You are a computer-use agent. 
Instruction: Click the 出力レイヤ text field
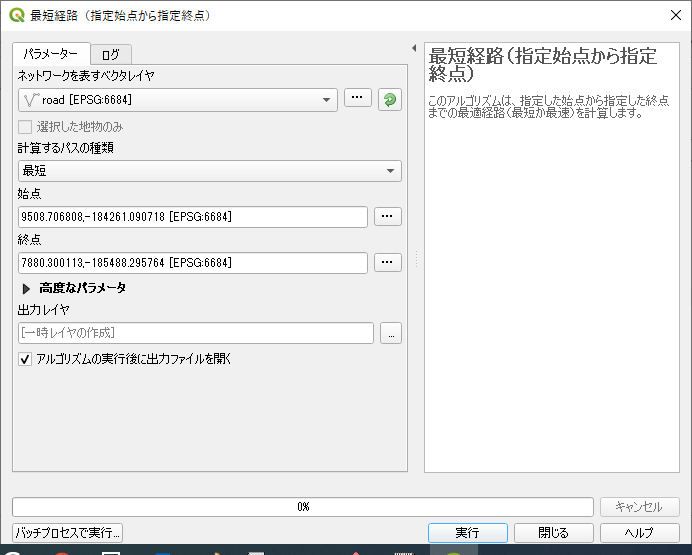pos(196,333)
